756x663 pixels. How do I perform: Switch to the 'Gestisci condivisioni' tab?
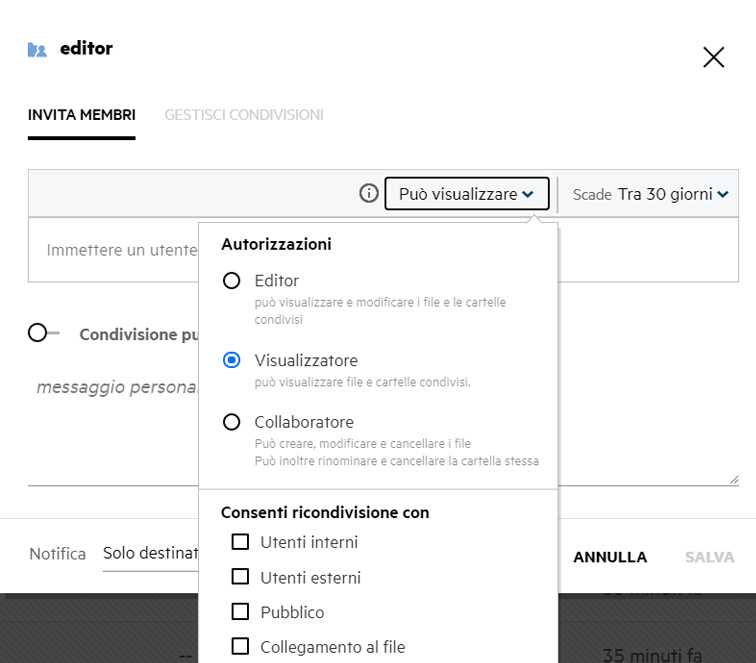coord(243,115)
